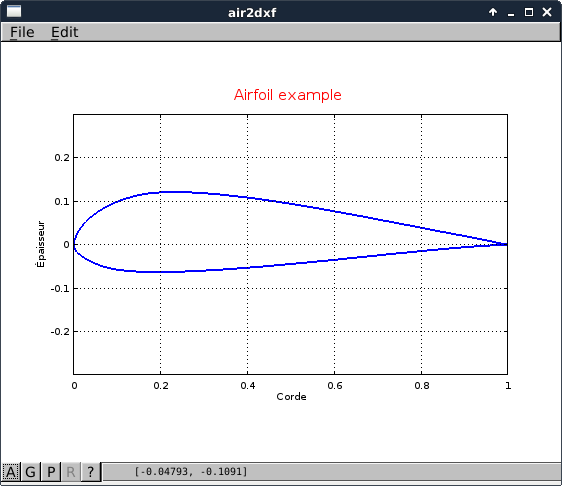Open help with the ? button
The width and height of the screenshot is (562, 486).
(90, 472)
